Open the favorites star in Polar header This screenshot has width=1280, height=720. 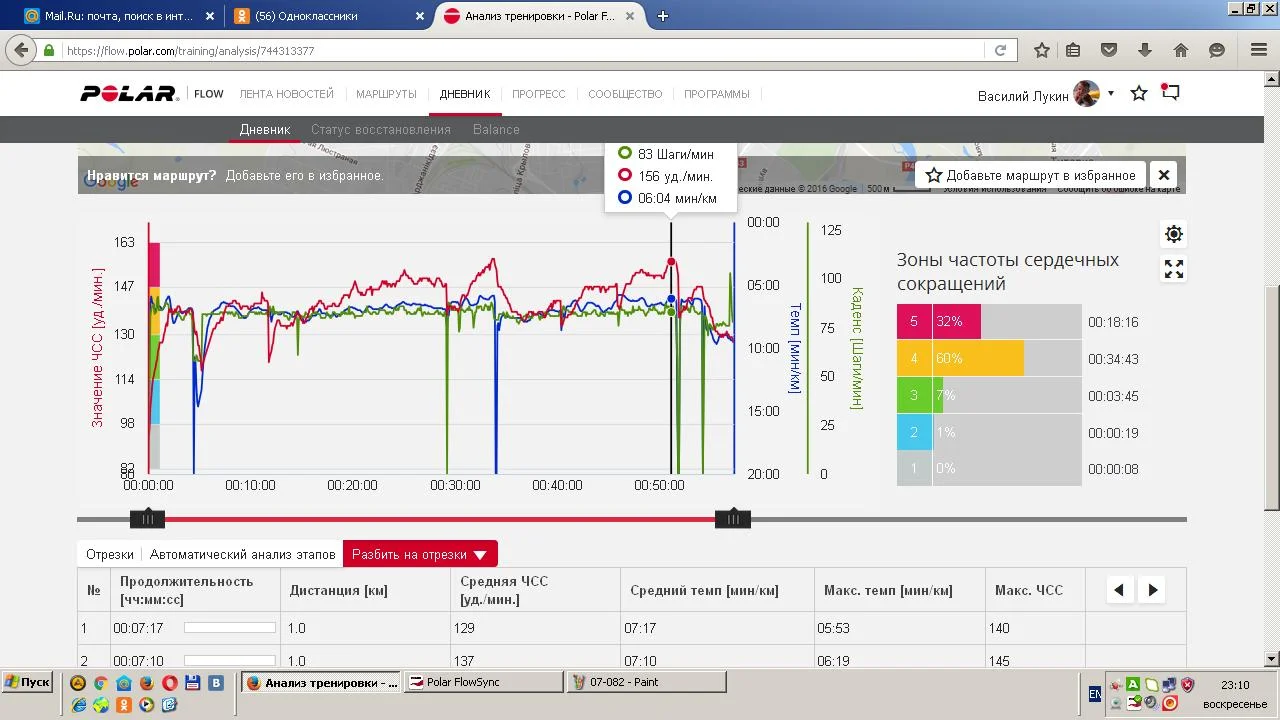coord(1139,93)
